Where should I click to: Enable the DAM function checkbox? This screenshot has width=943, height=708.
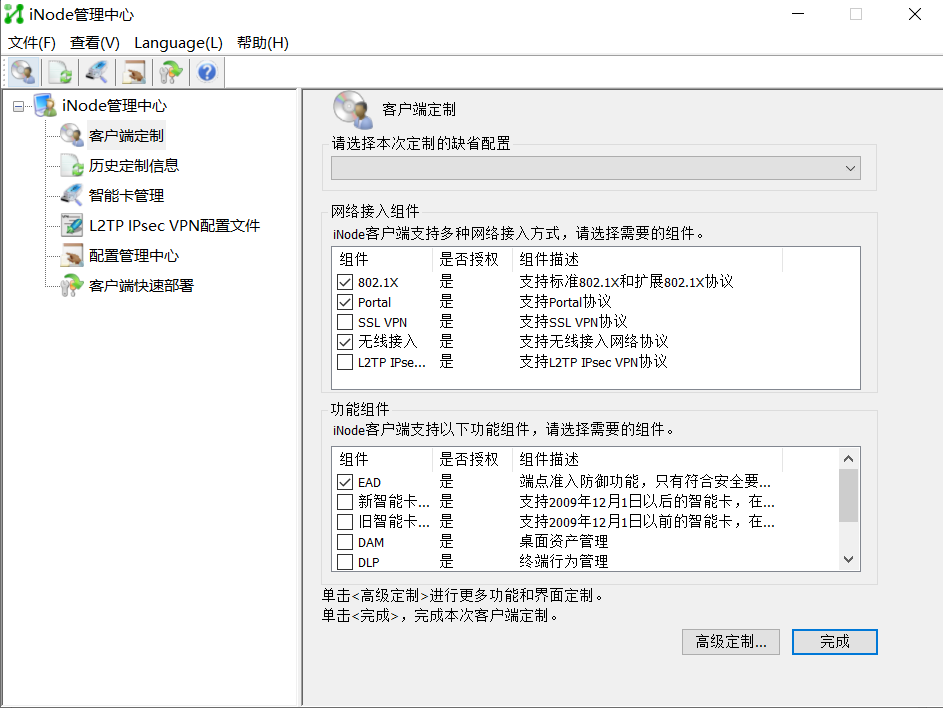click(x=345, y=542)
